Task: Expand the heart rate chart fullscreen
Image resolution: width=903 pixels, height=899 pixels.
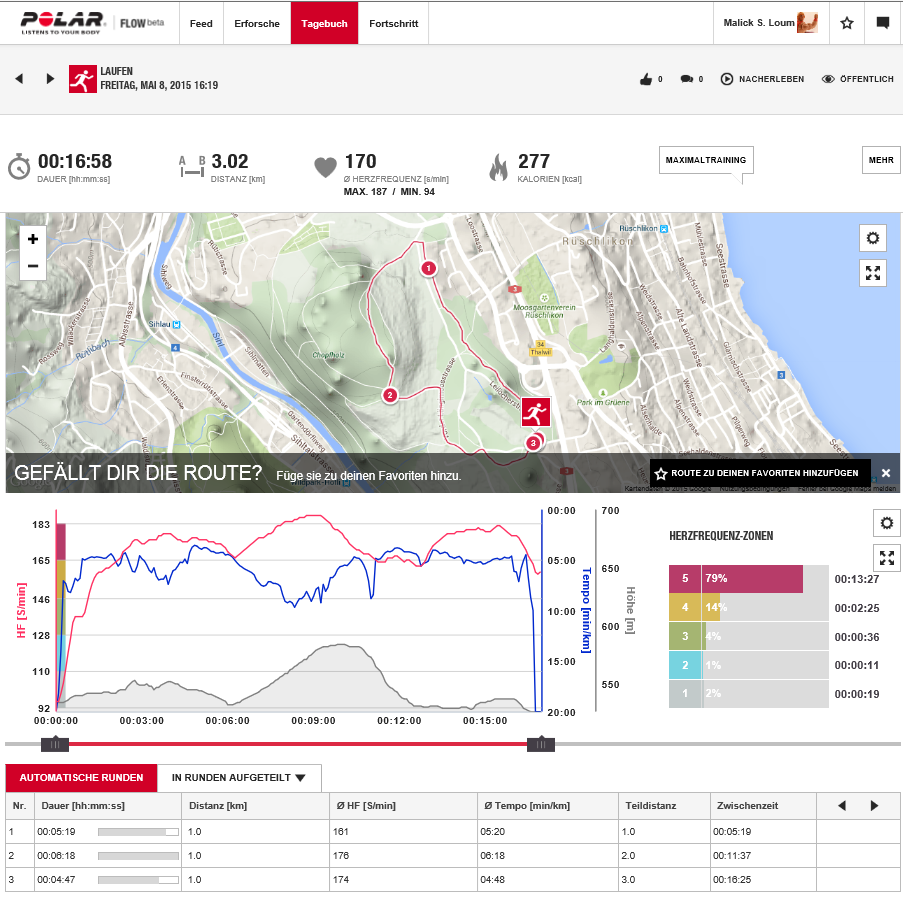Action: [x=886, y=558]
